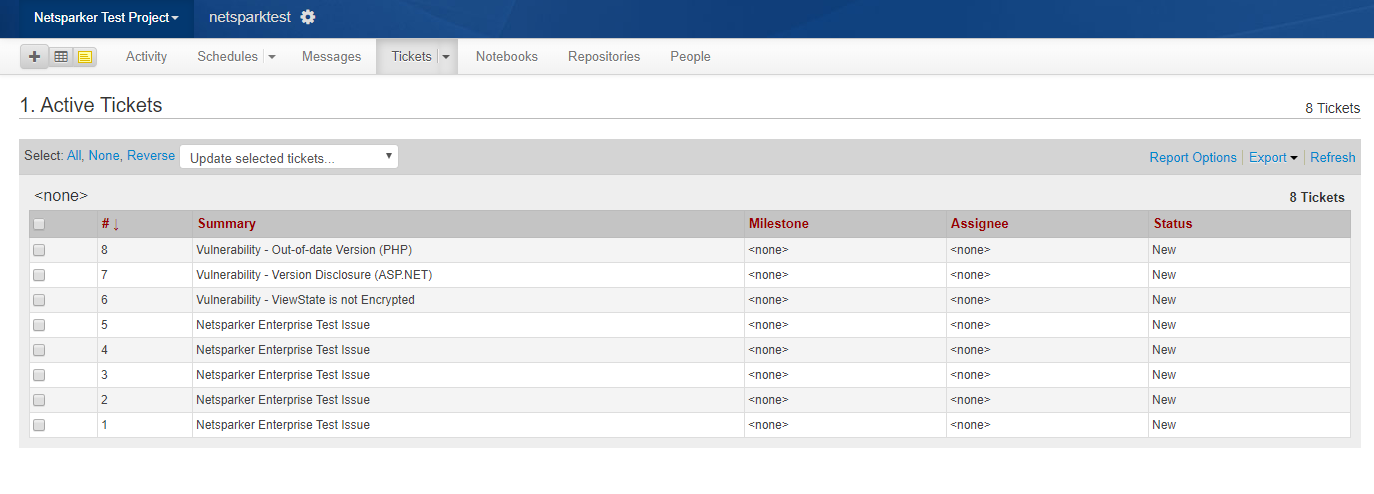Select checkbox for ticket 6
The image size is (1374, 494).
(x=39, y=300)
